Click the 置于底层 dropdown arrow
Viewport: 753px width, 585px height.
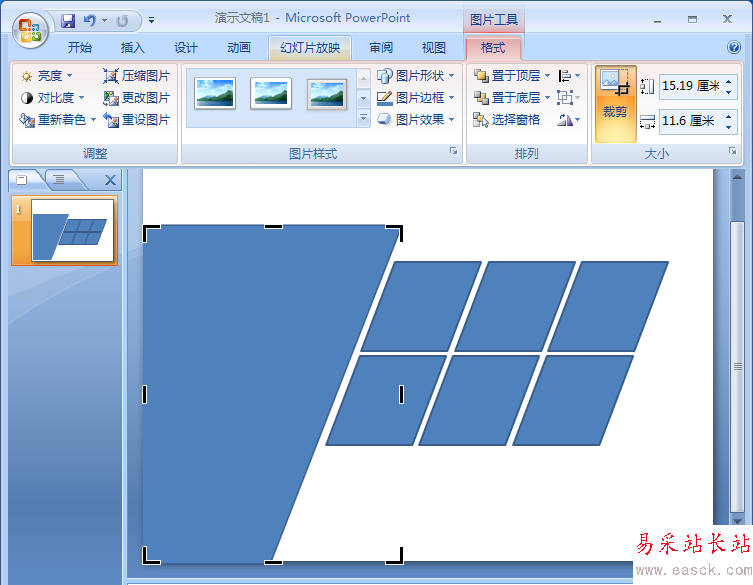click(x=547, y=98)
